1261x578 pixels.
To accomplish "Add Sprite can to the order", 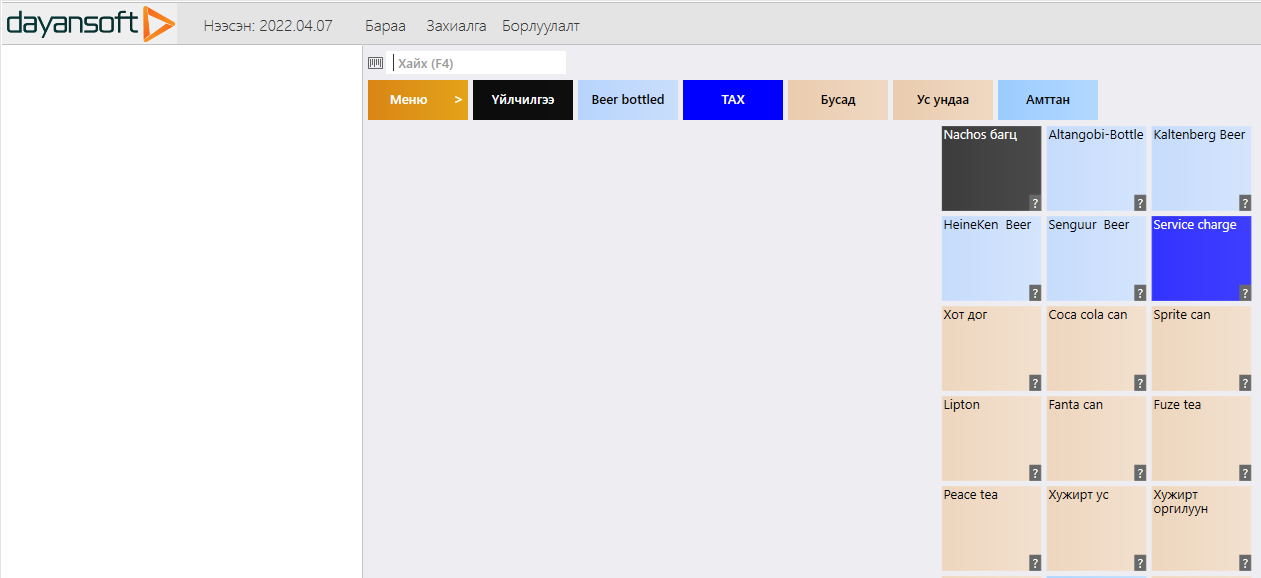I will 1202,349.
